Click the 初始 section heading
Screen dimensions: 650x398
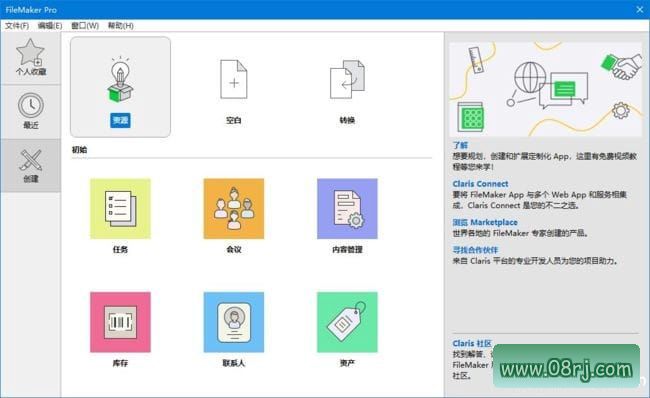79,150
